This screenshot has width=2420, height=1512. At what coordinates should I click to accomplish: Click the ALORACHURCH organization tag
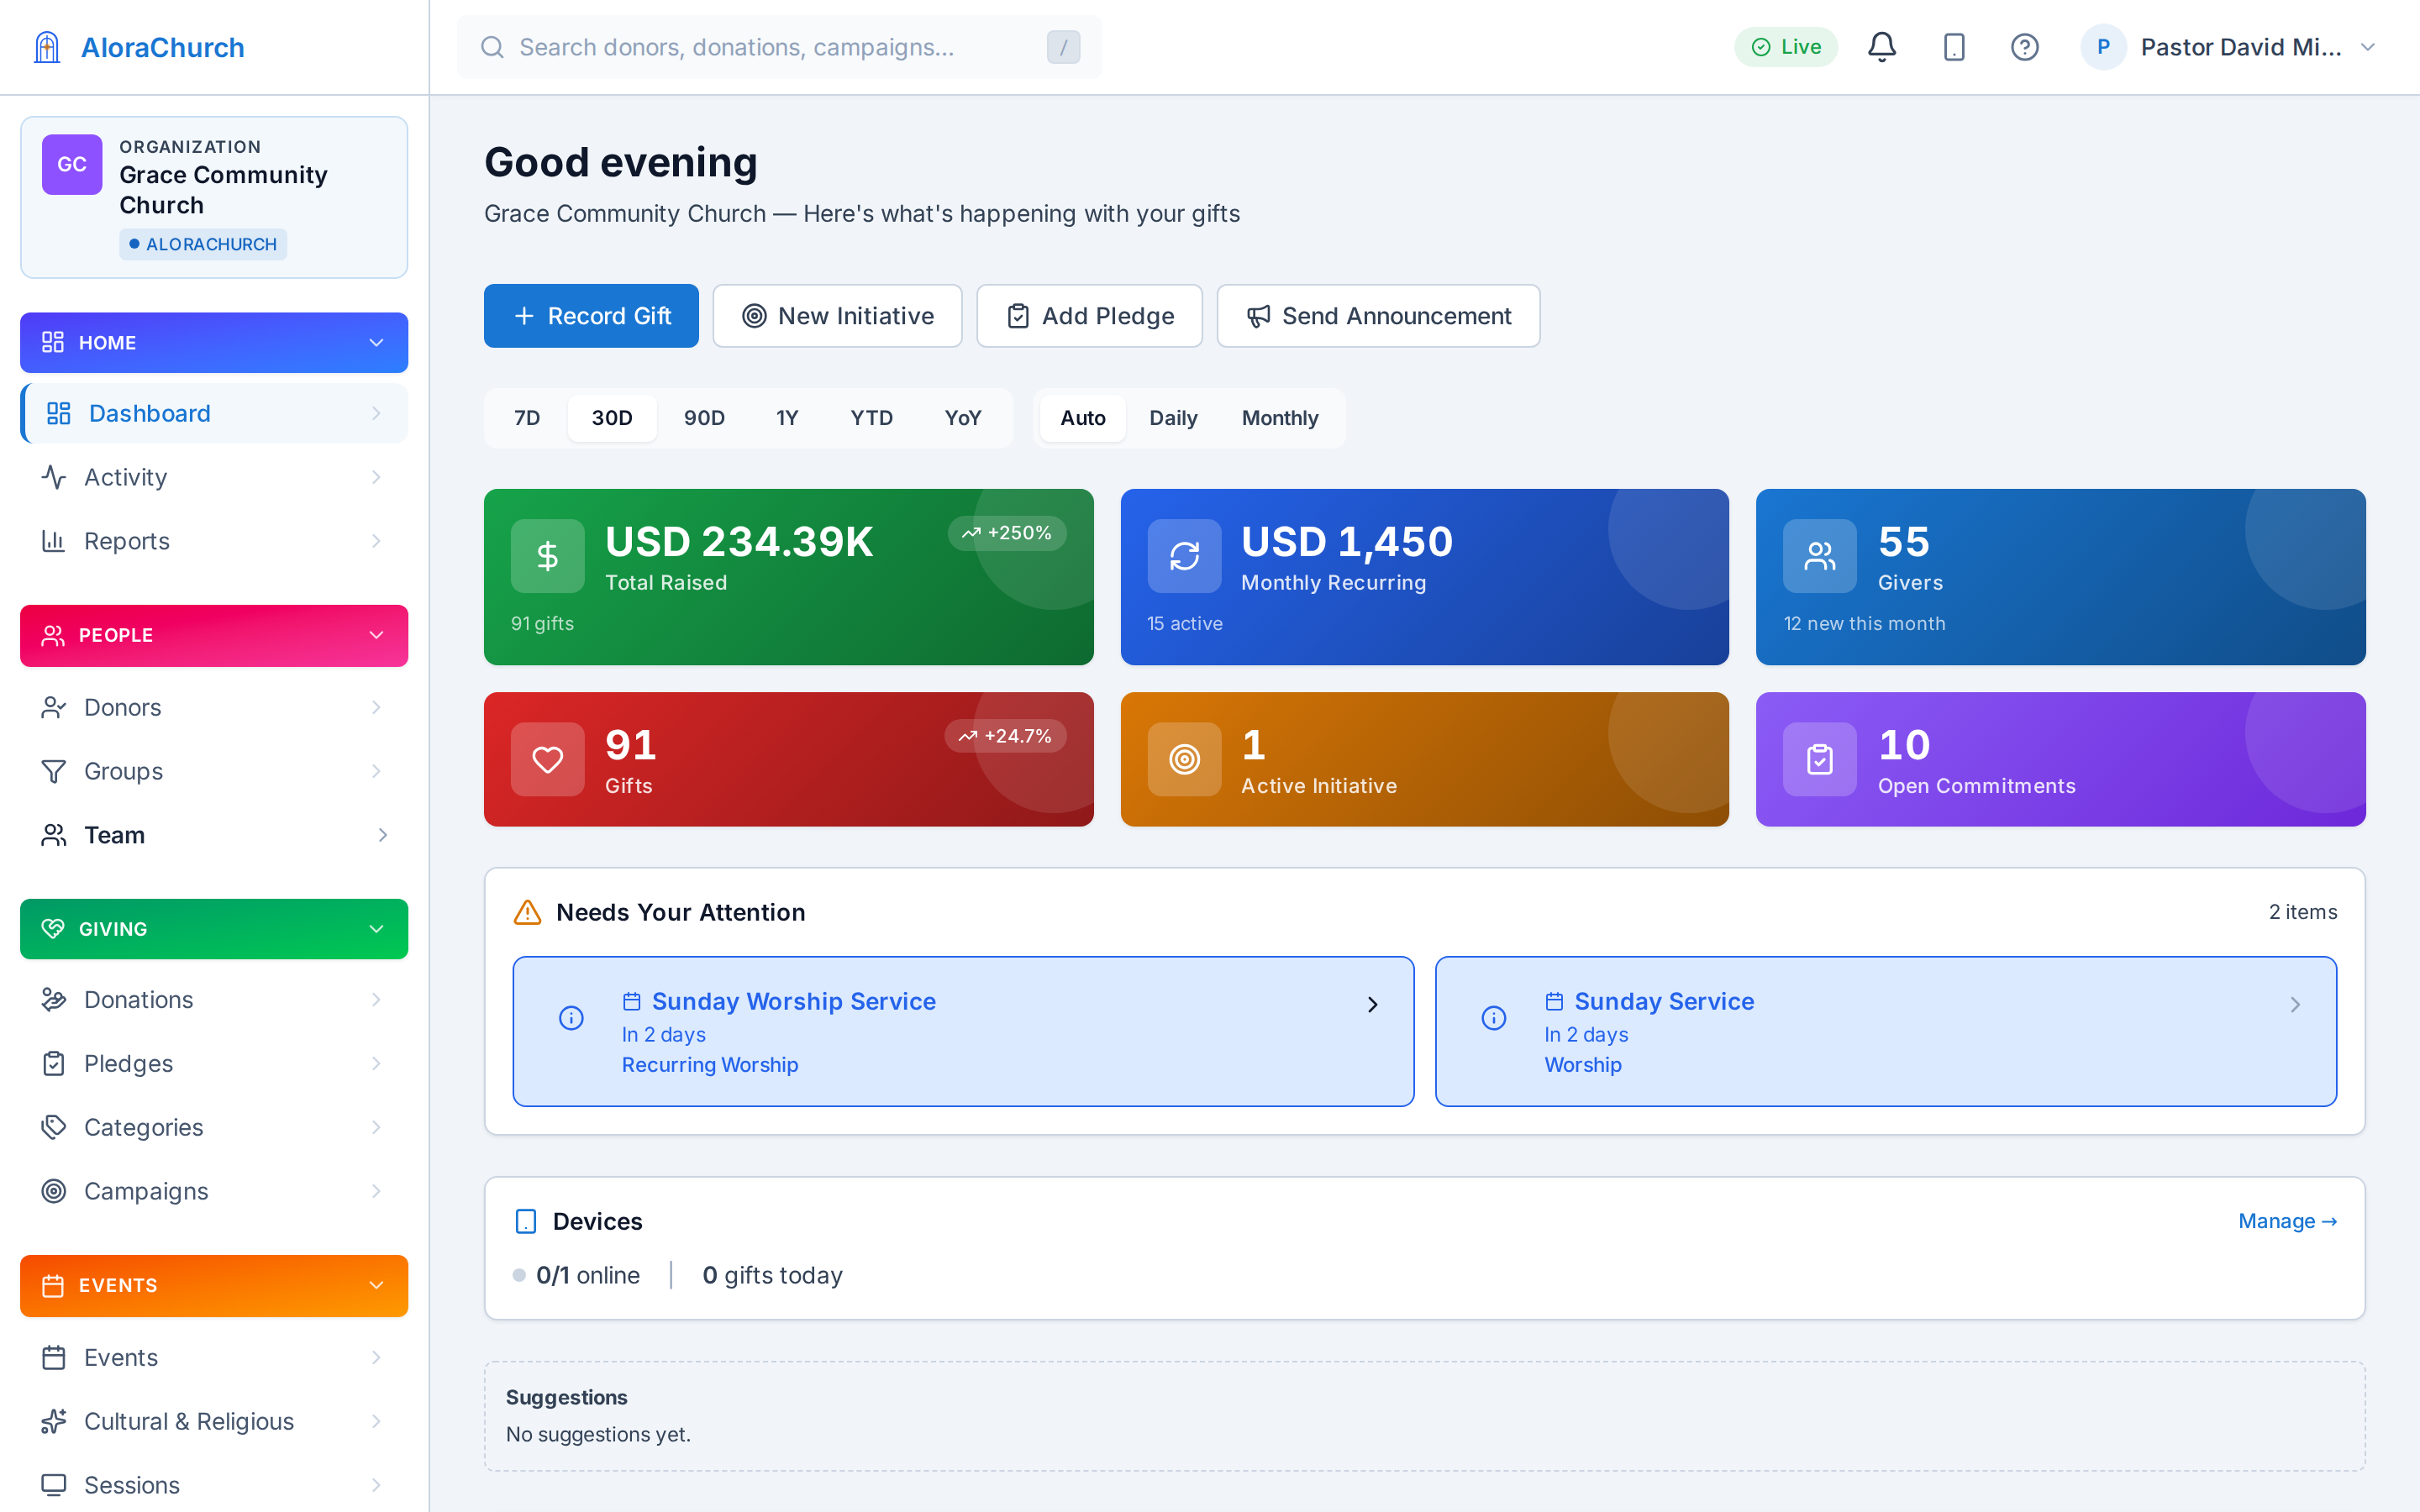pos(203,244)
